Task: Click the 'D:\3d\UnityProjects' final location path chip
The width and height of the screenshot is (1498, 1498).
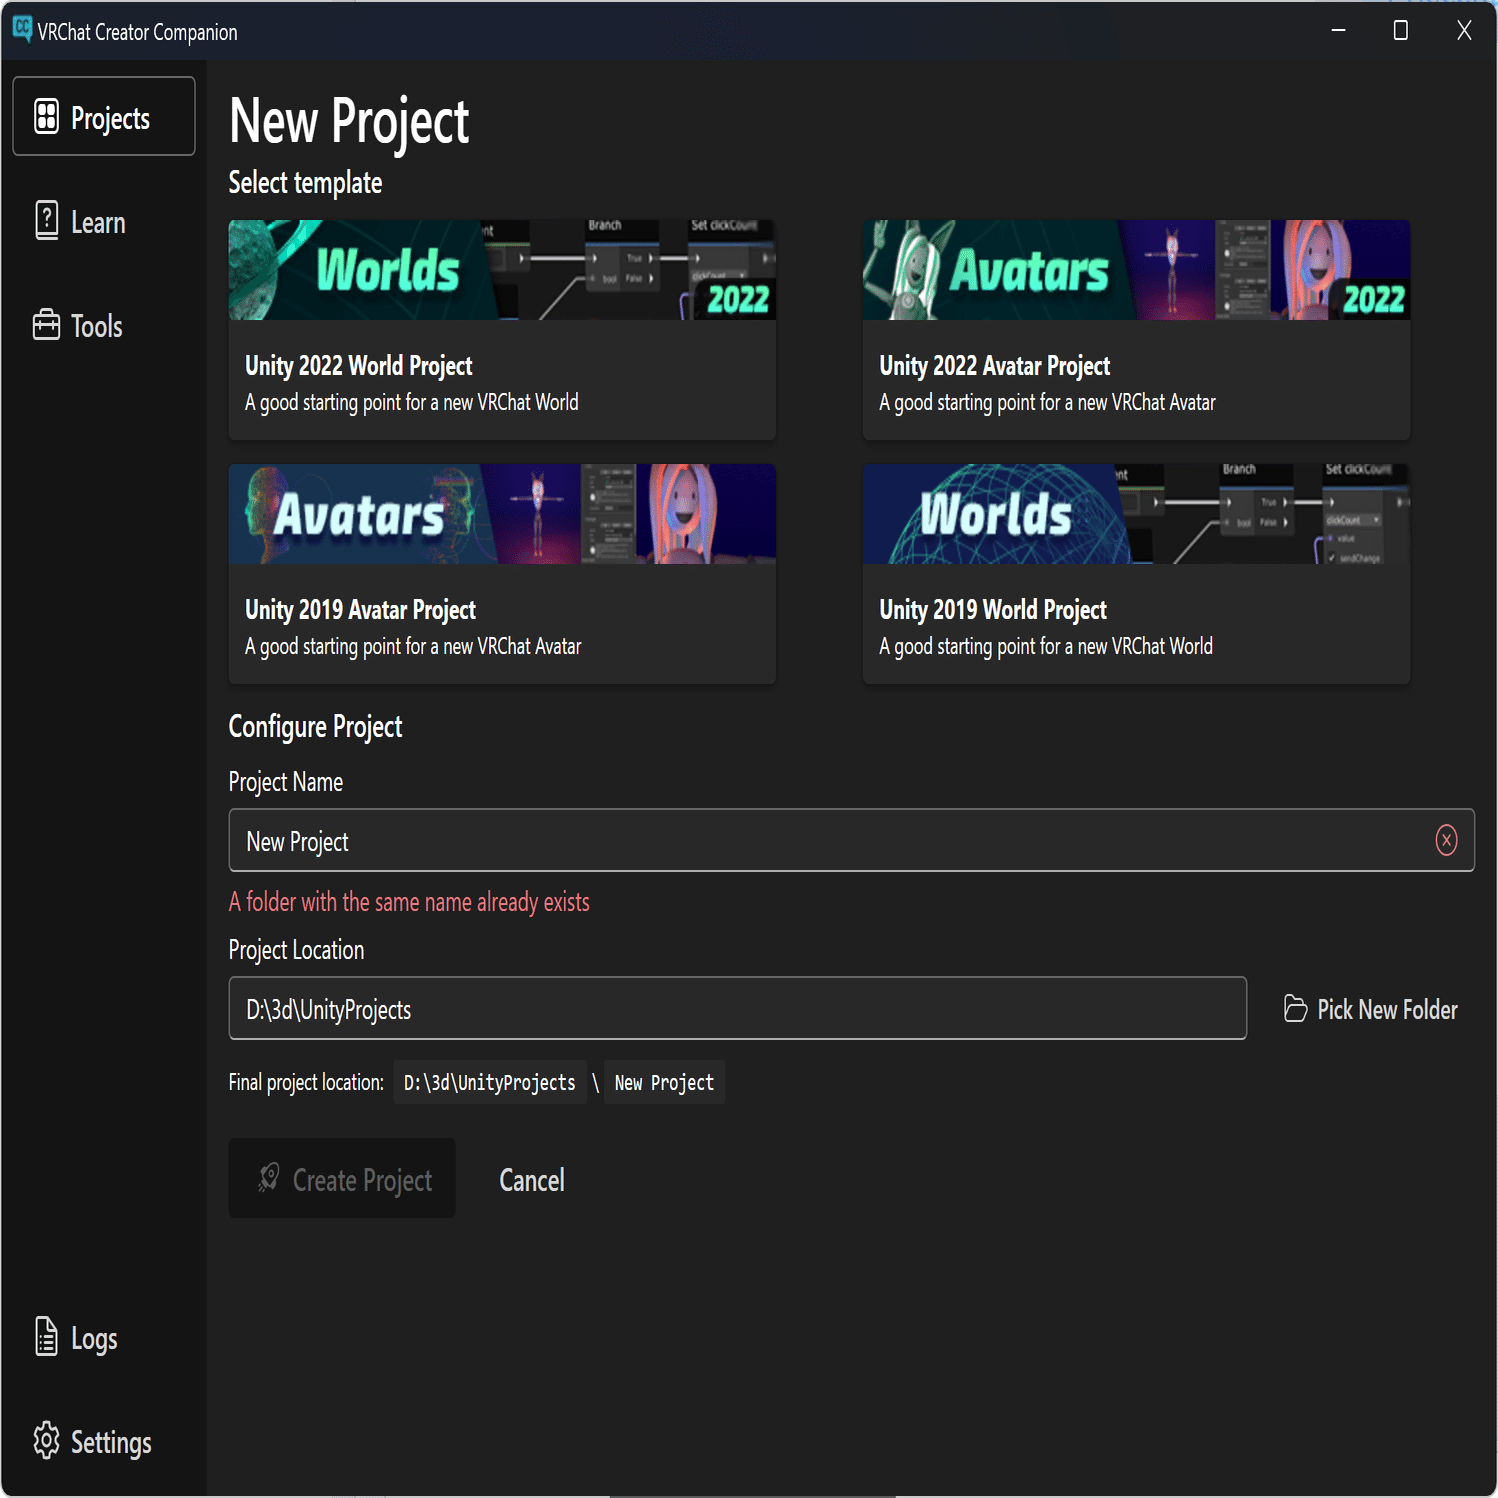Action: click(x=490, y=1082)
